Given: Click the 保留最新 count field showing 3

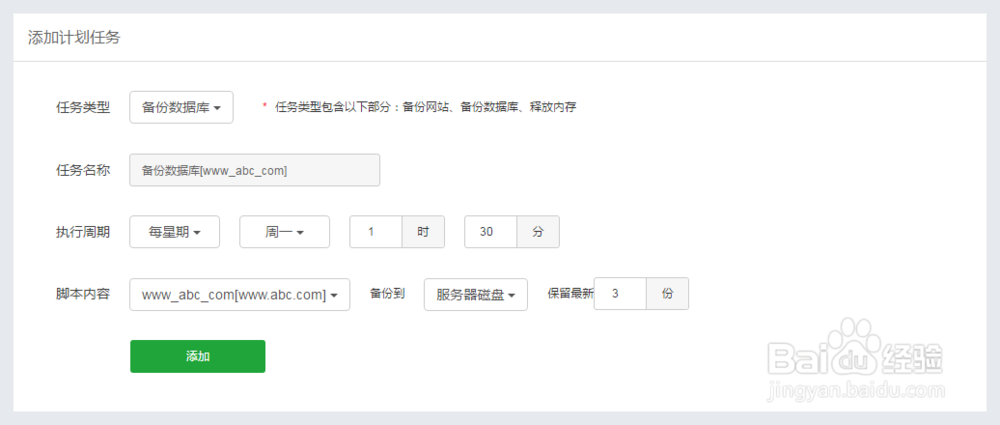Looking at the screenshot, I should tap(620, 294).
